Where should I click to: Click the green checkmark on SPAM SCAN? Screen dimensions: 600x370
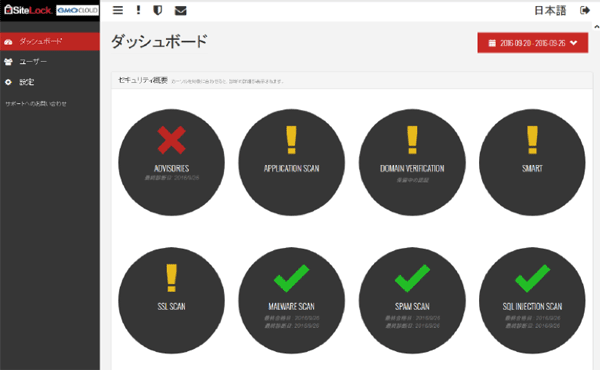coord(412,278)
